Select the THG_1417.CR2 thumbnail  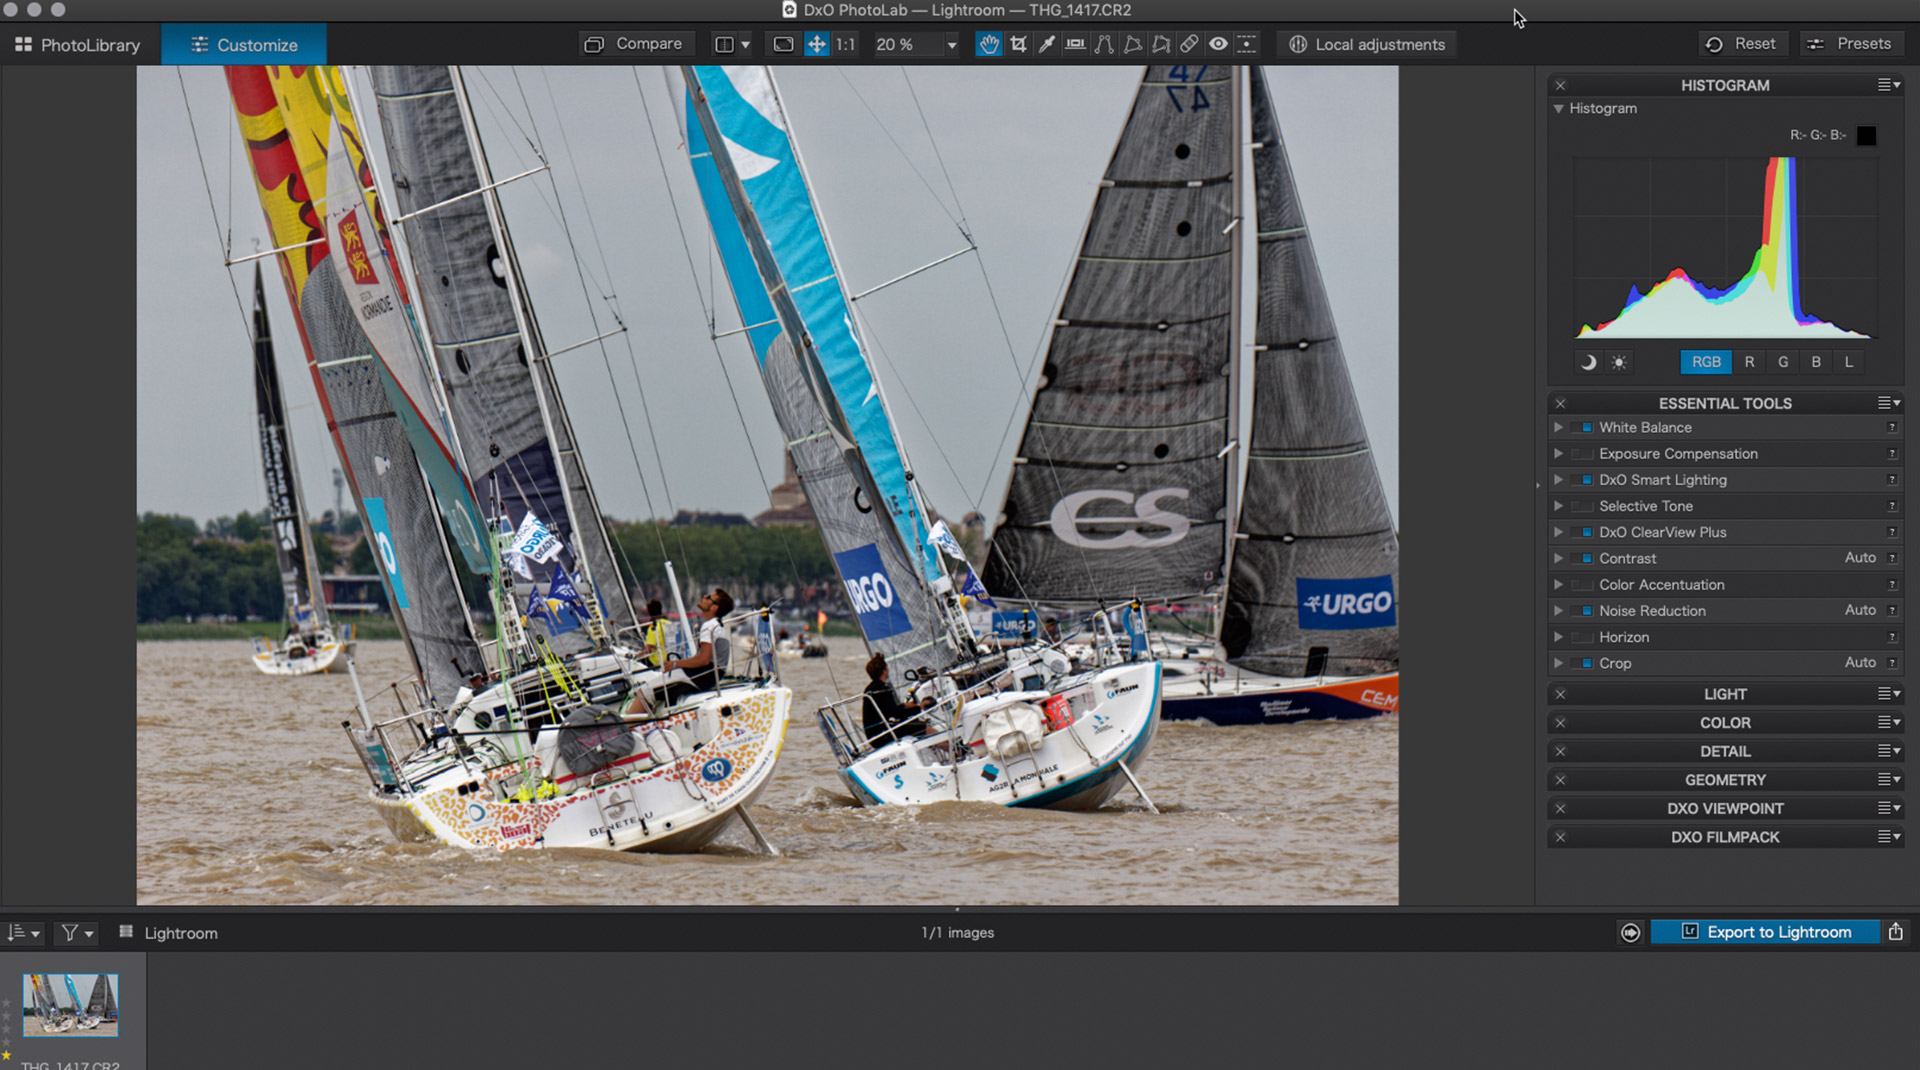tap(70, 1004)
